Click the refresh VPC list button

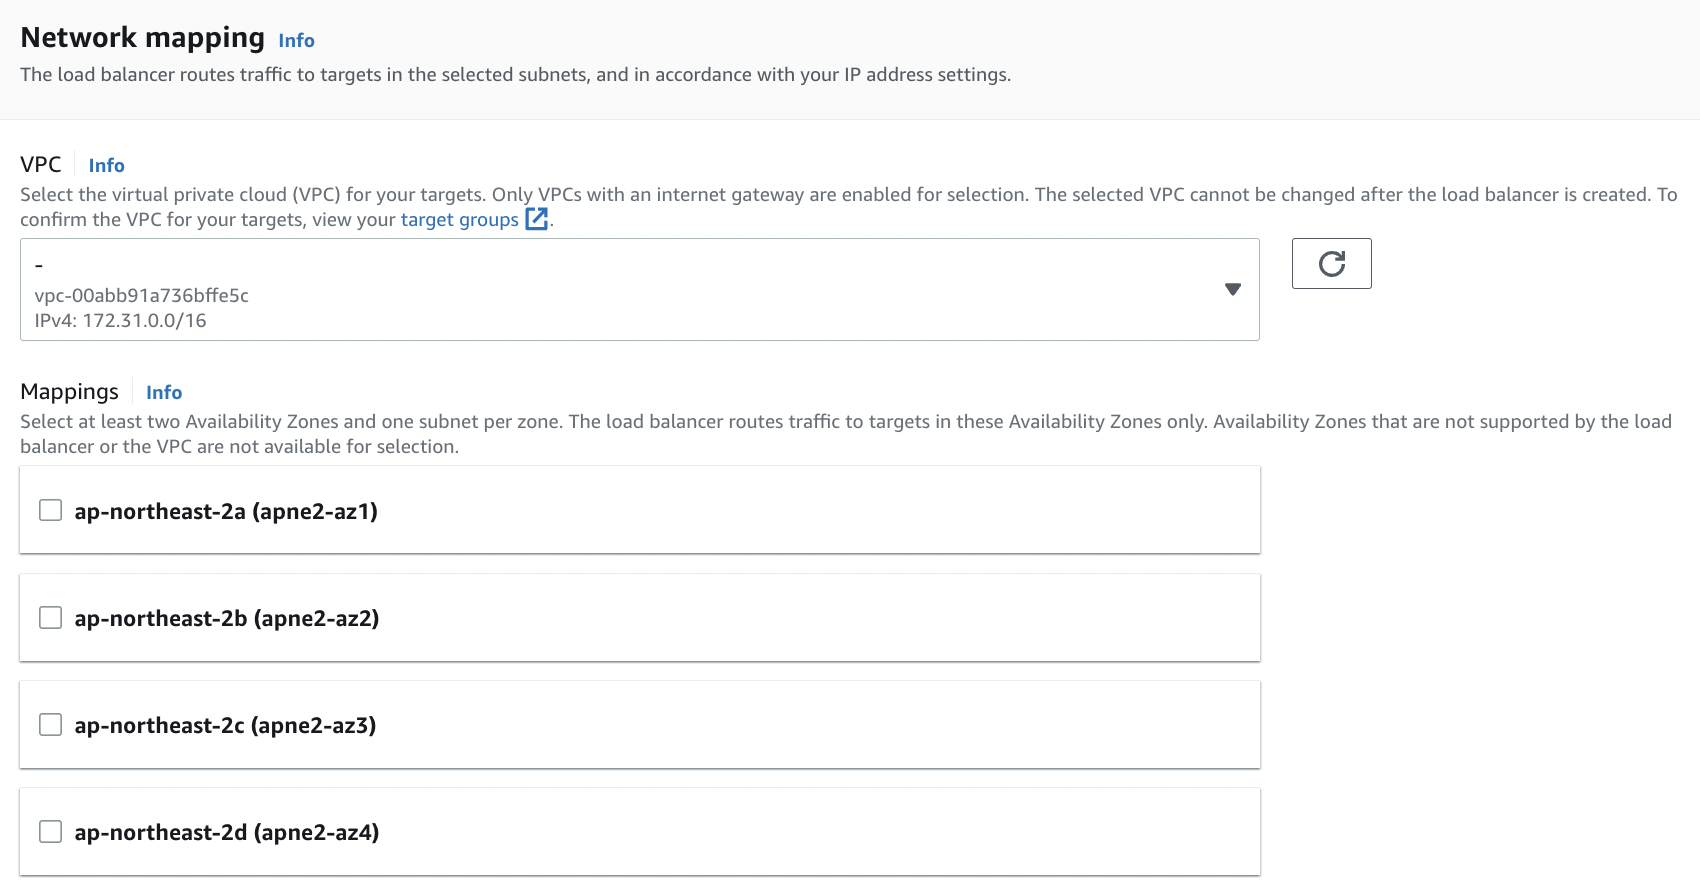point(1331,264)
